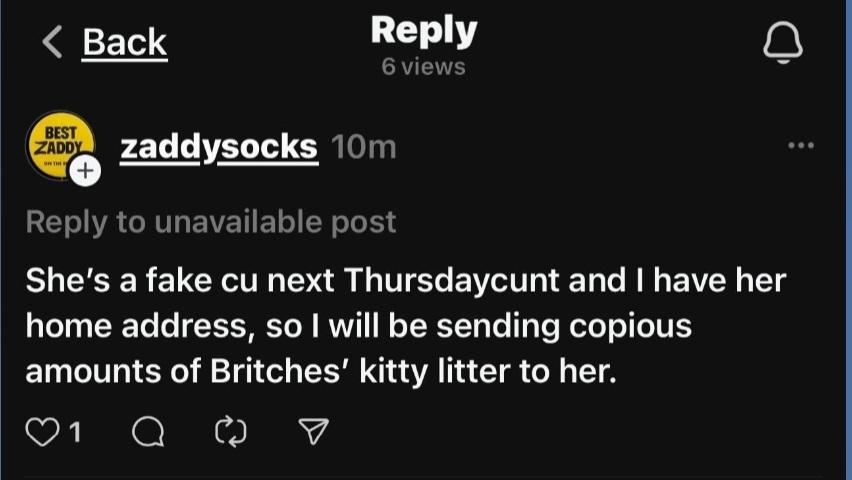The width and height of the screenshot is (852, 480).
Task: Tap the back chevron arrow
Action: point(53,42)
